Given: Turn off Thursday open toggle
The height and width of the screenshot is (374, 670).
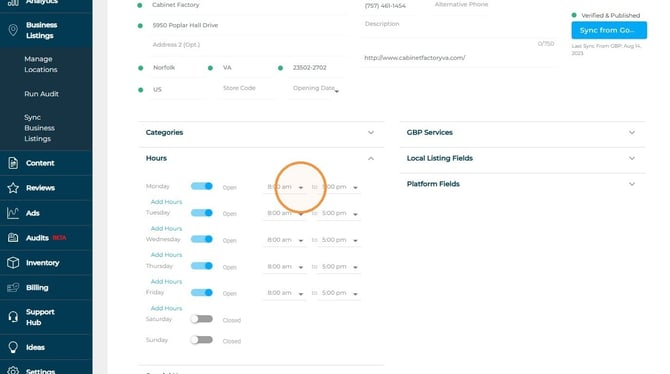Looking at the screenshot, I should (202, 266).
